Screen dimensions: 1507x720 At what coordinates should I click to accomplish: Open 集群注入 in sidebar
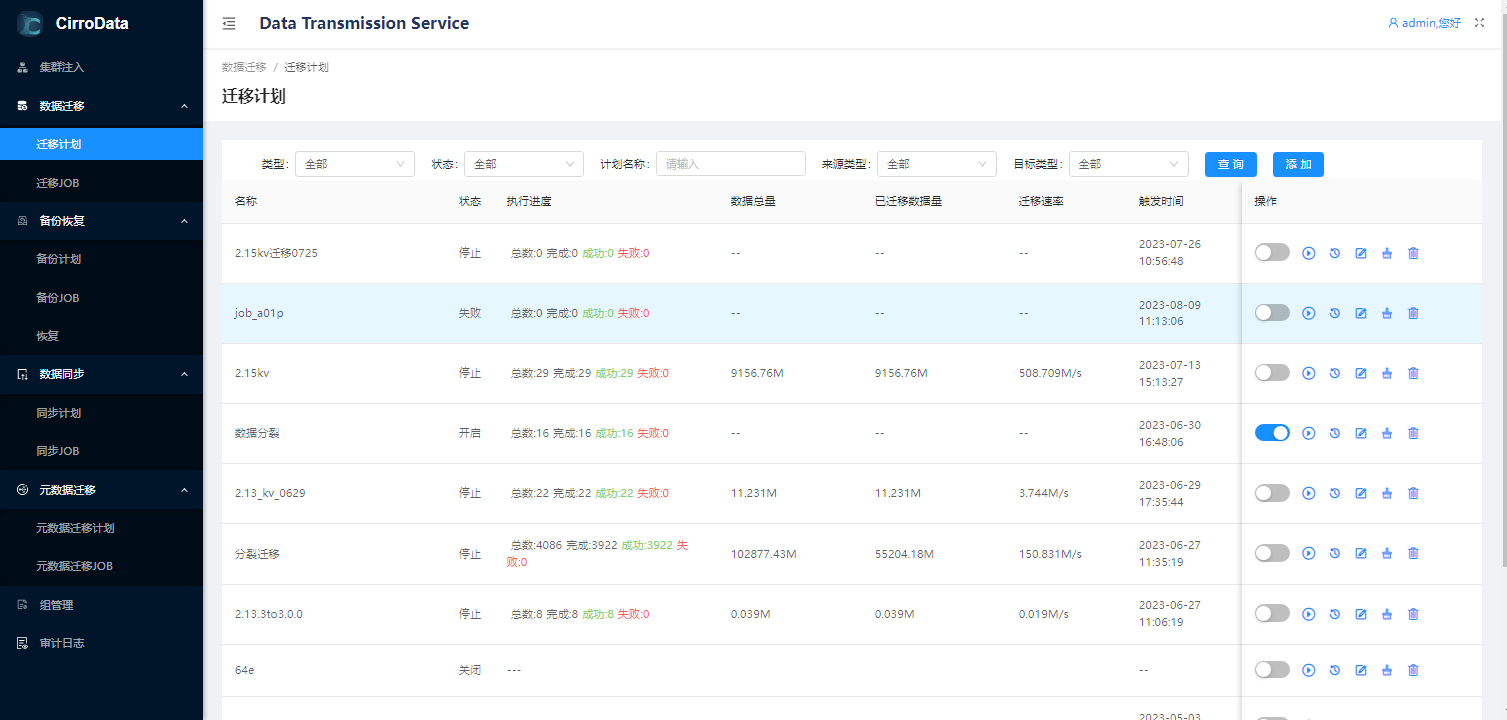point(101,67)
